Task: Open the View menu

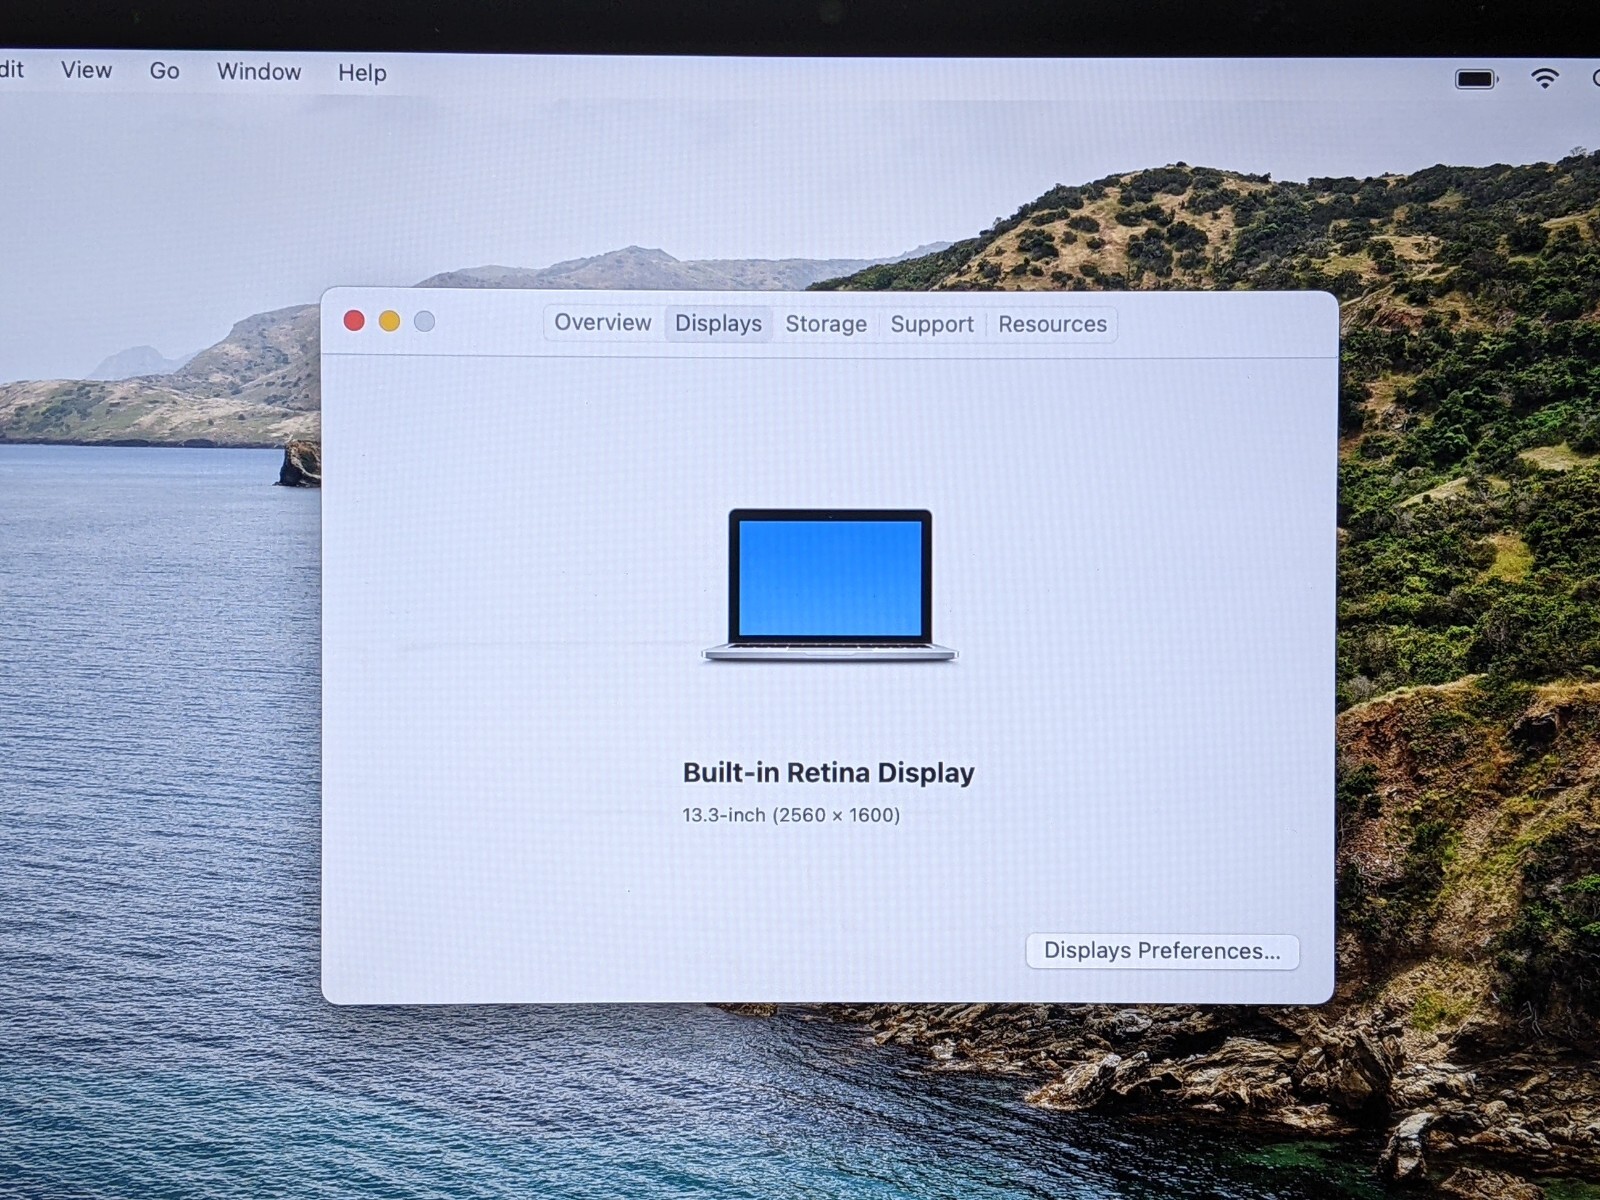Action: coord(86,70)
